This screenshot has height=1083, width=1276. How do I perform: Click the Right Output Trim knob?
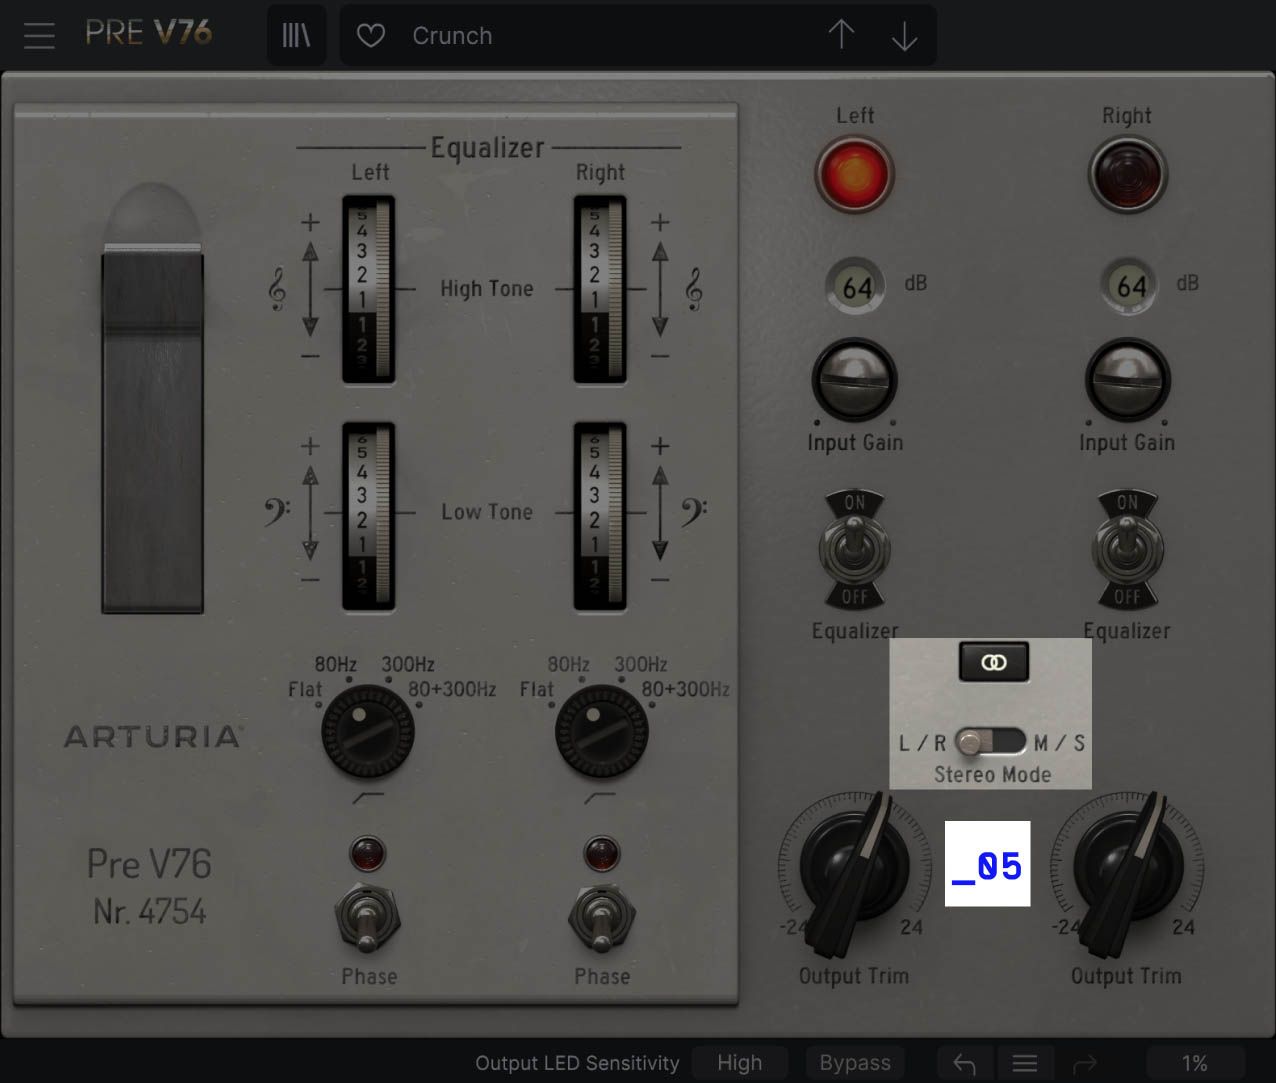1127,868
